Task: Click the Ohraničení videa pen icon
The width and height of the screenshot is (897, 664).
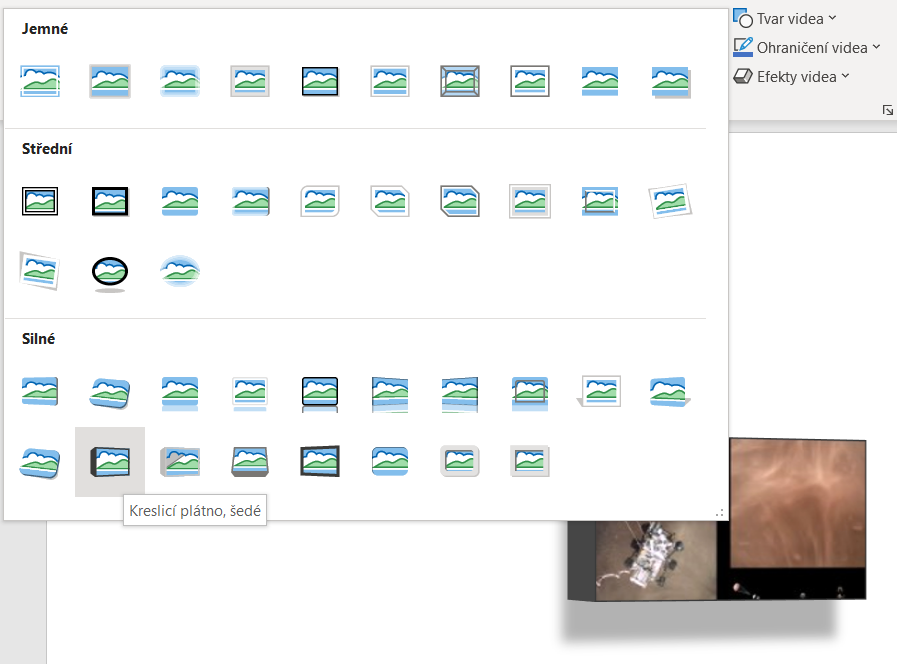Action: tap(743, 47)
